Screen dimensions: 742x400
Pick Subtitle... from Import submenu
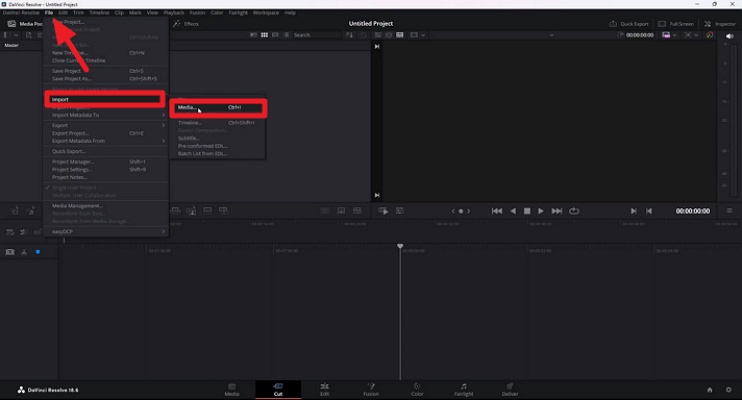pos(218,138)
